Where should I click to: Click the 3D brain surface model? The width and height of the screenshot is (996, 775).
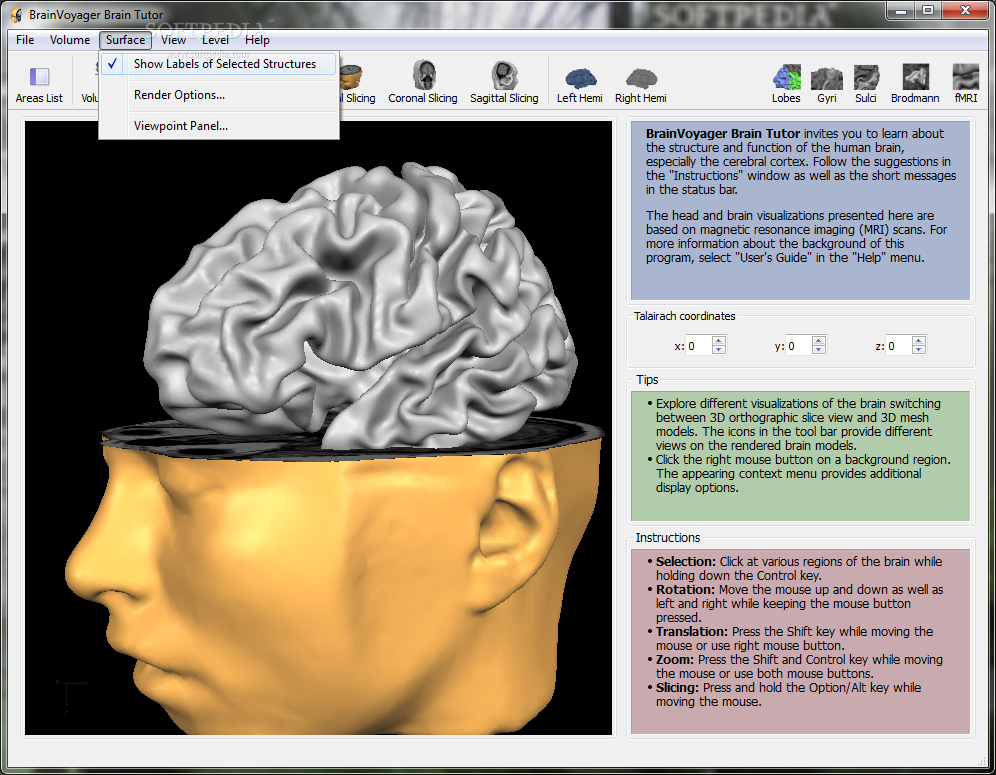click(362, 305)
